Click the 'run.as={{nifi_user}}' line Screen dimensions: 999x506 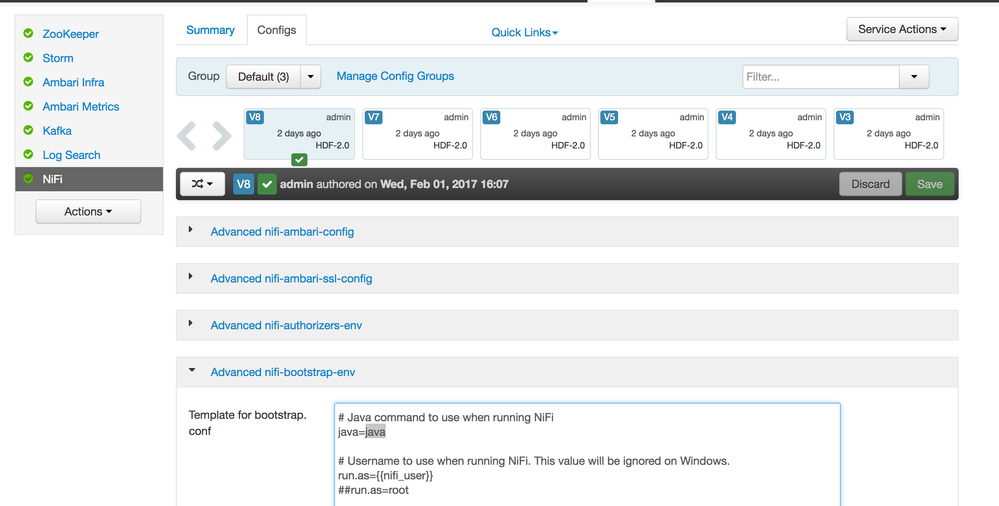pyautogui.click(x=385, y=475)
